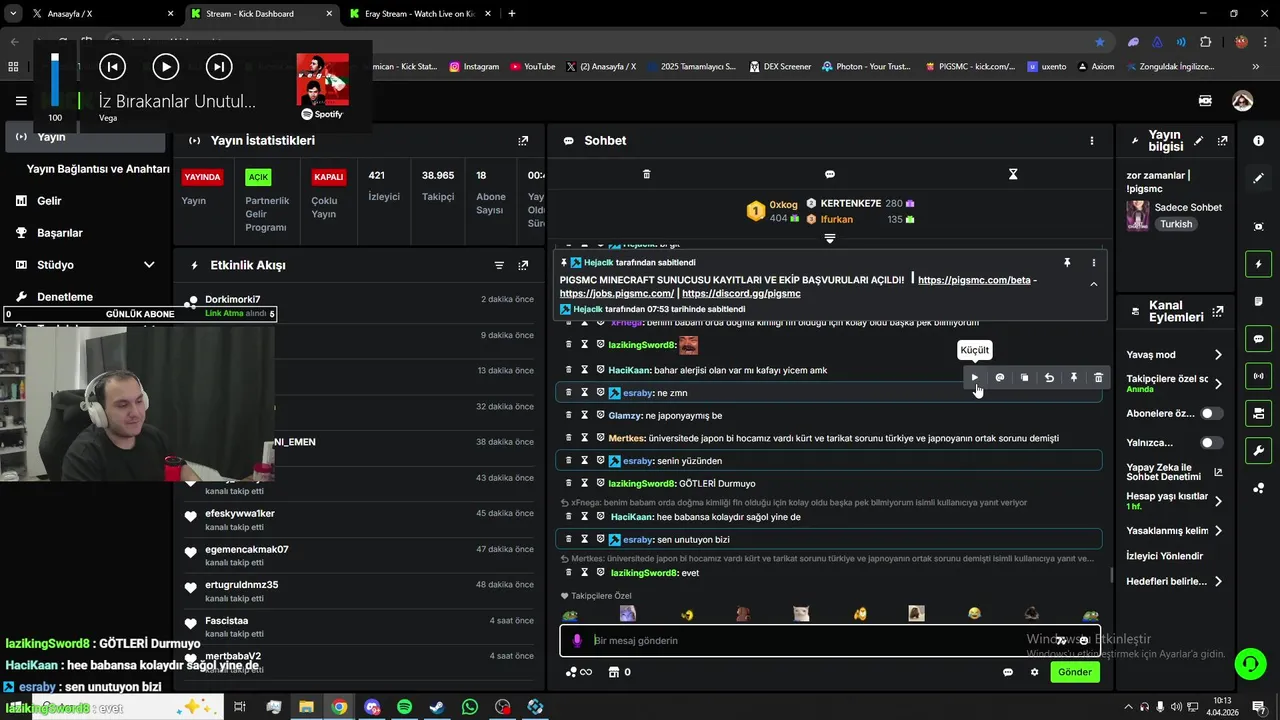Click the Gönder send button
1280x720 pixels.
pyautogui.click(x=1075, y=672)
